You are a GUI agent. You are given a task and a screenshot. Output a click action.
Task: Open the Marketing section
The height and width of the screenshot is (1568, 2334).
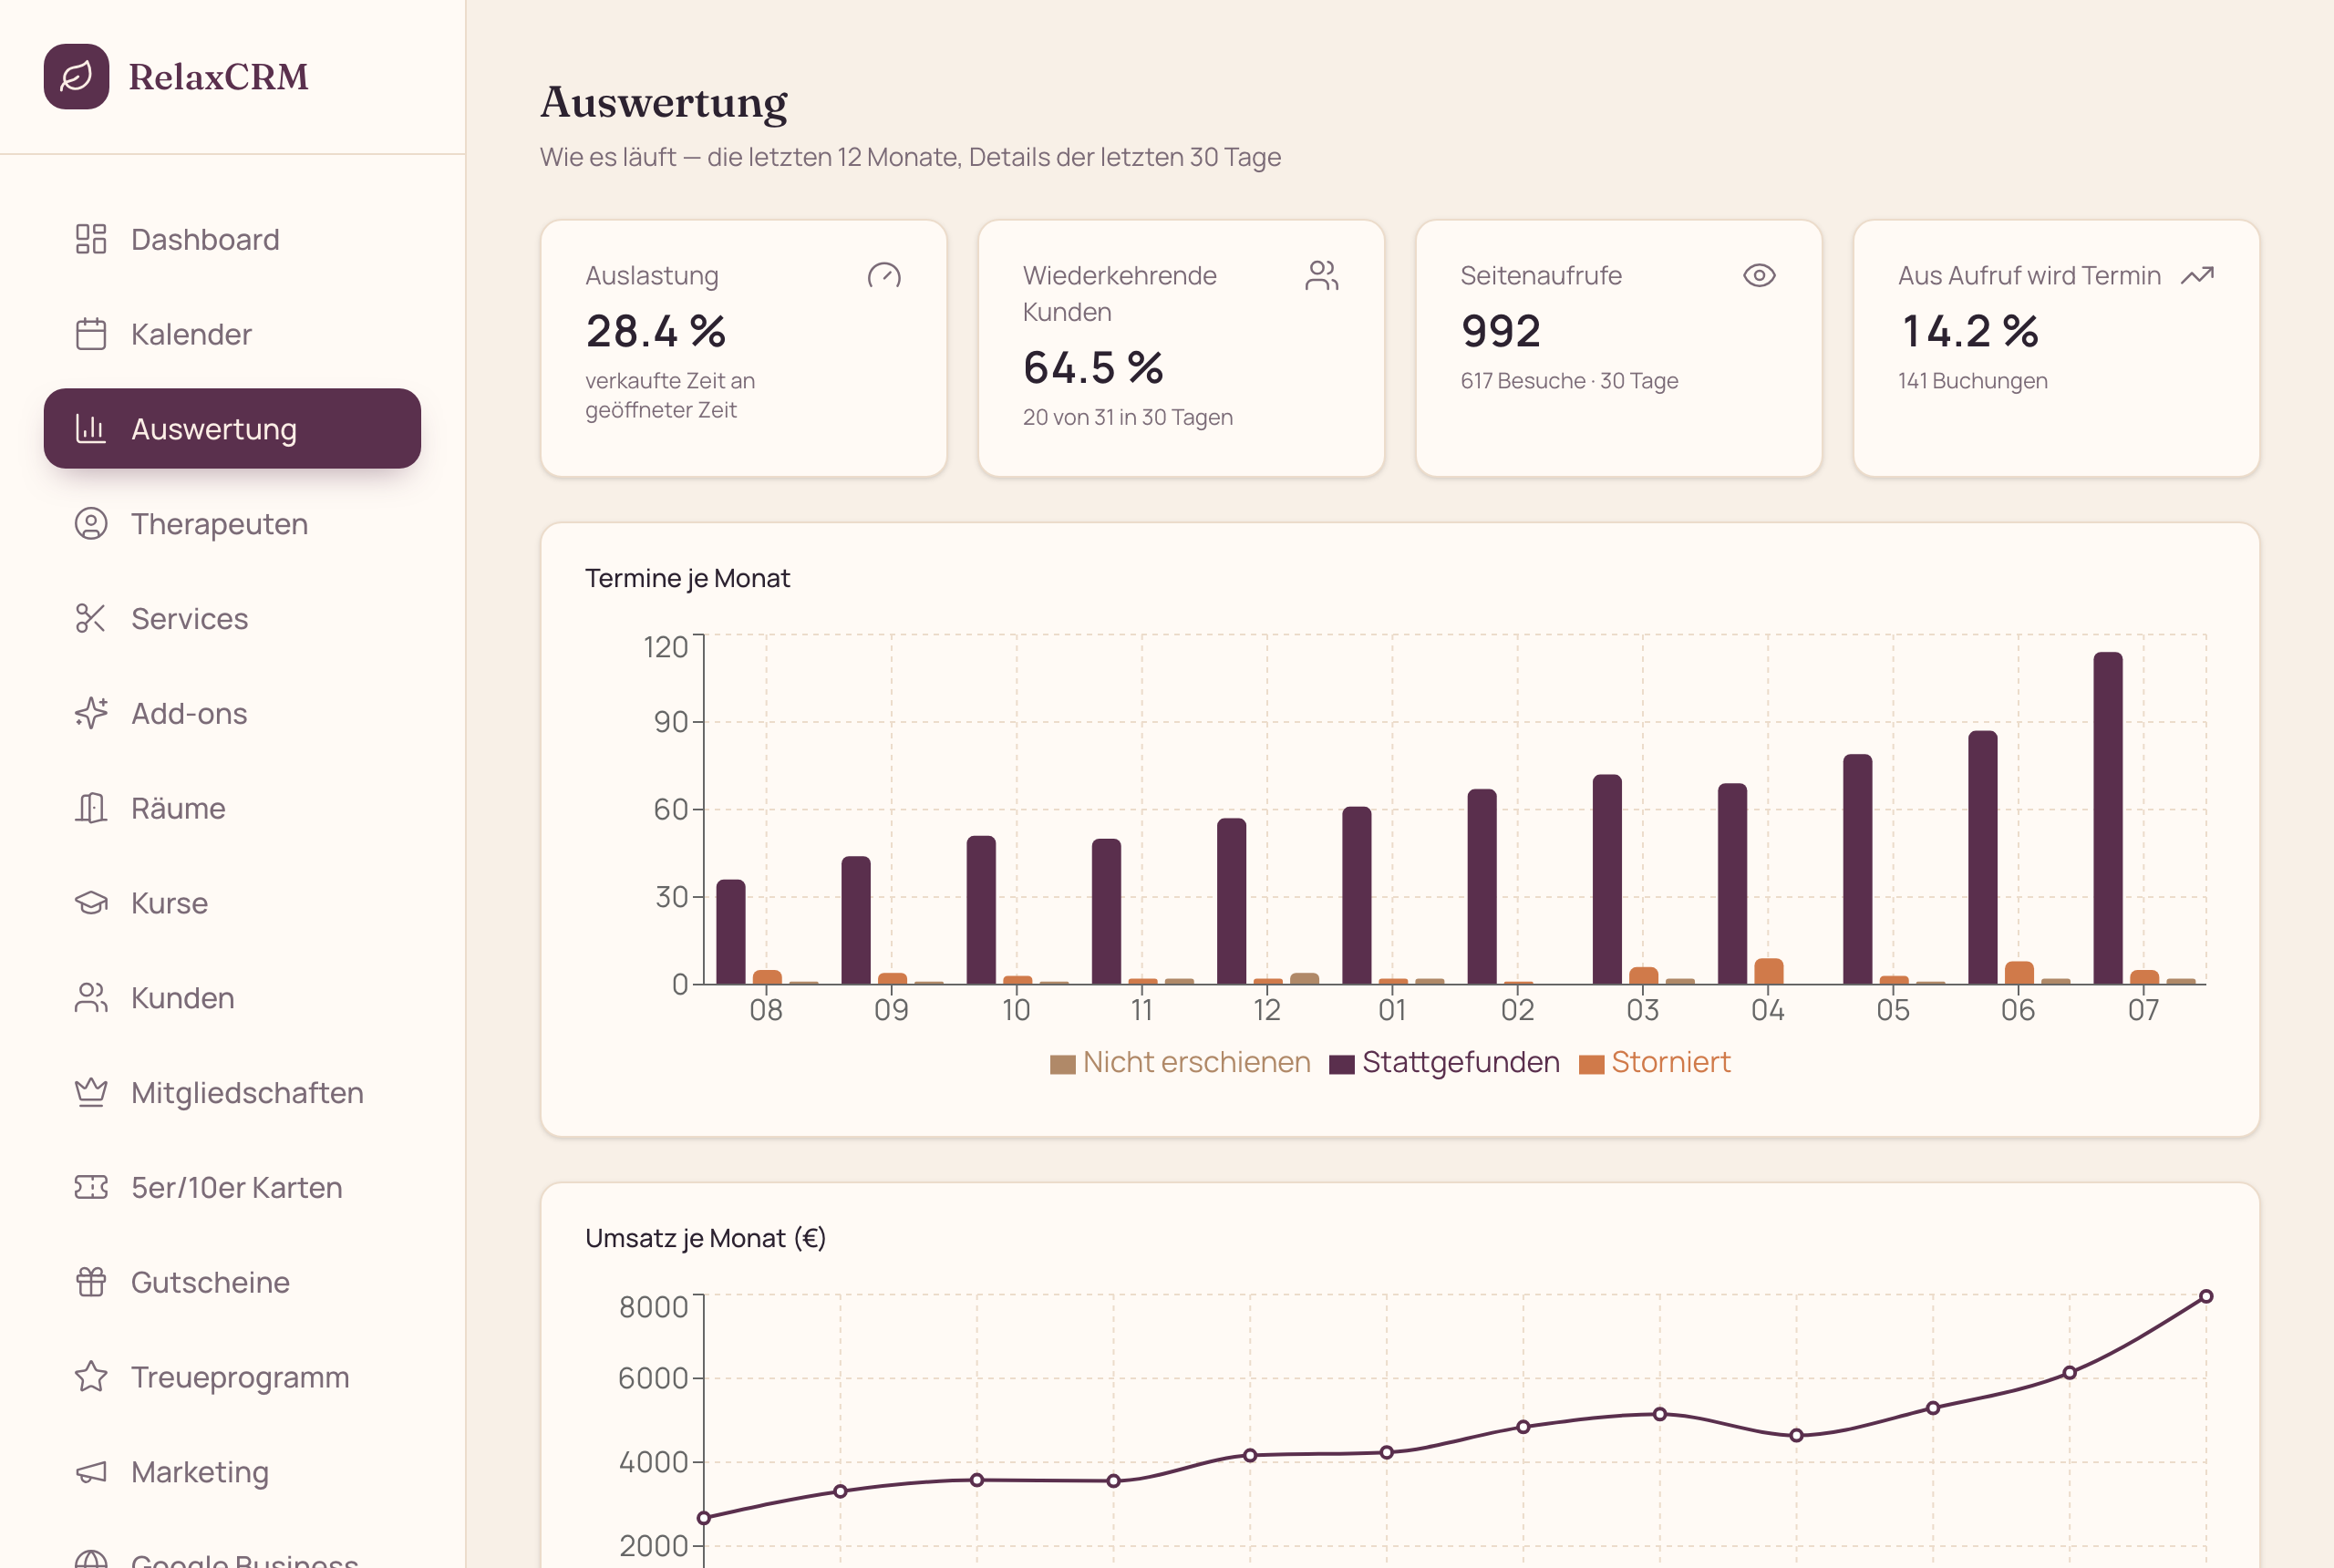(232, 1471)
